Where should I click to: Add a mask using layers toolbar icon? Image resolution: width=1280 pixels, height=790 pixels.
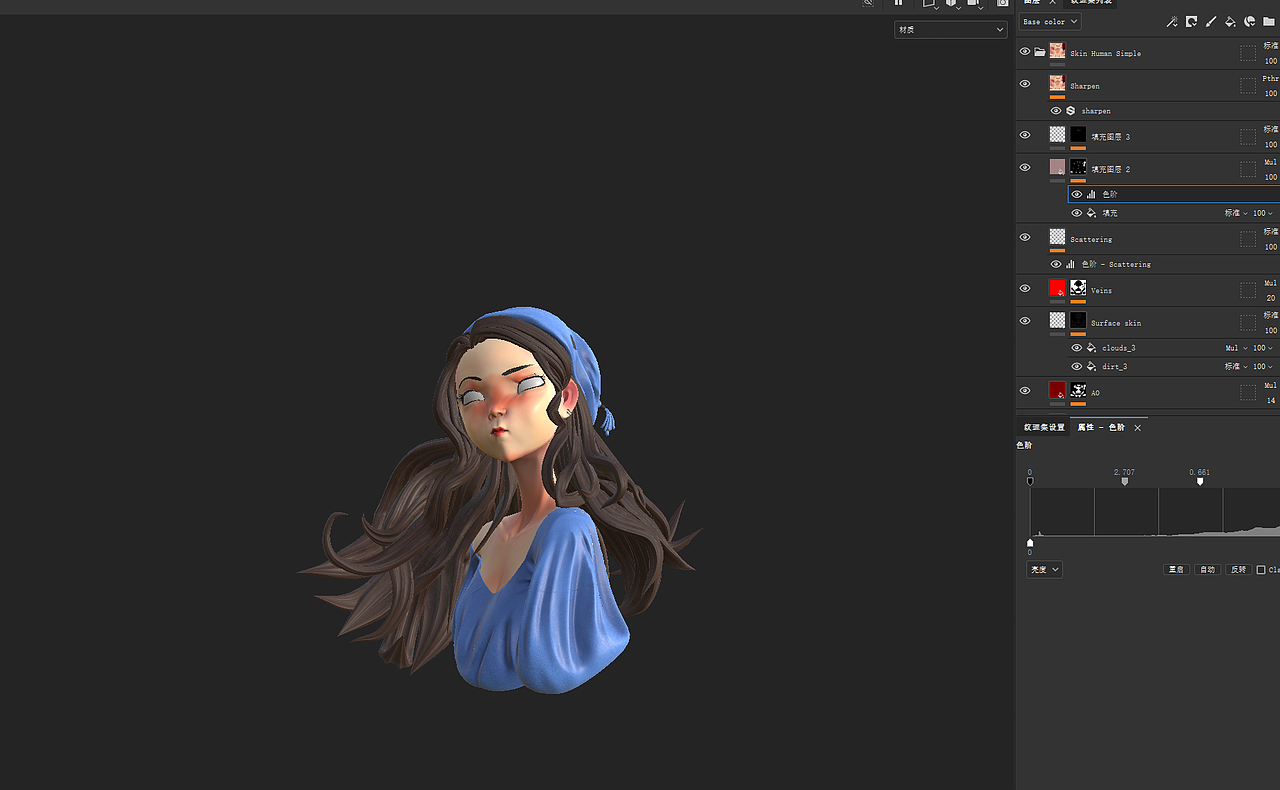(1192, 21)
